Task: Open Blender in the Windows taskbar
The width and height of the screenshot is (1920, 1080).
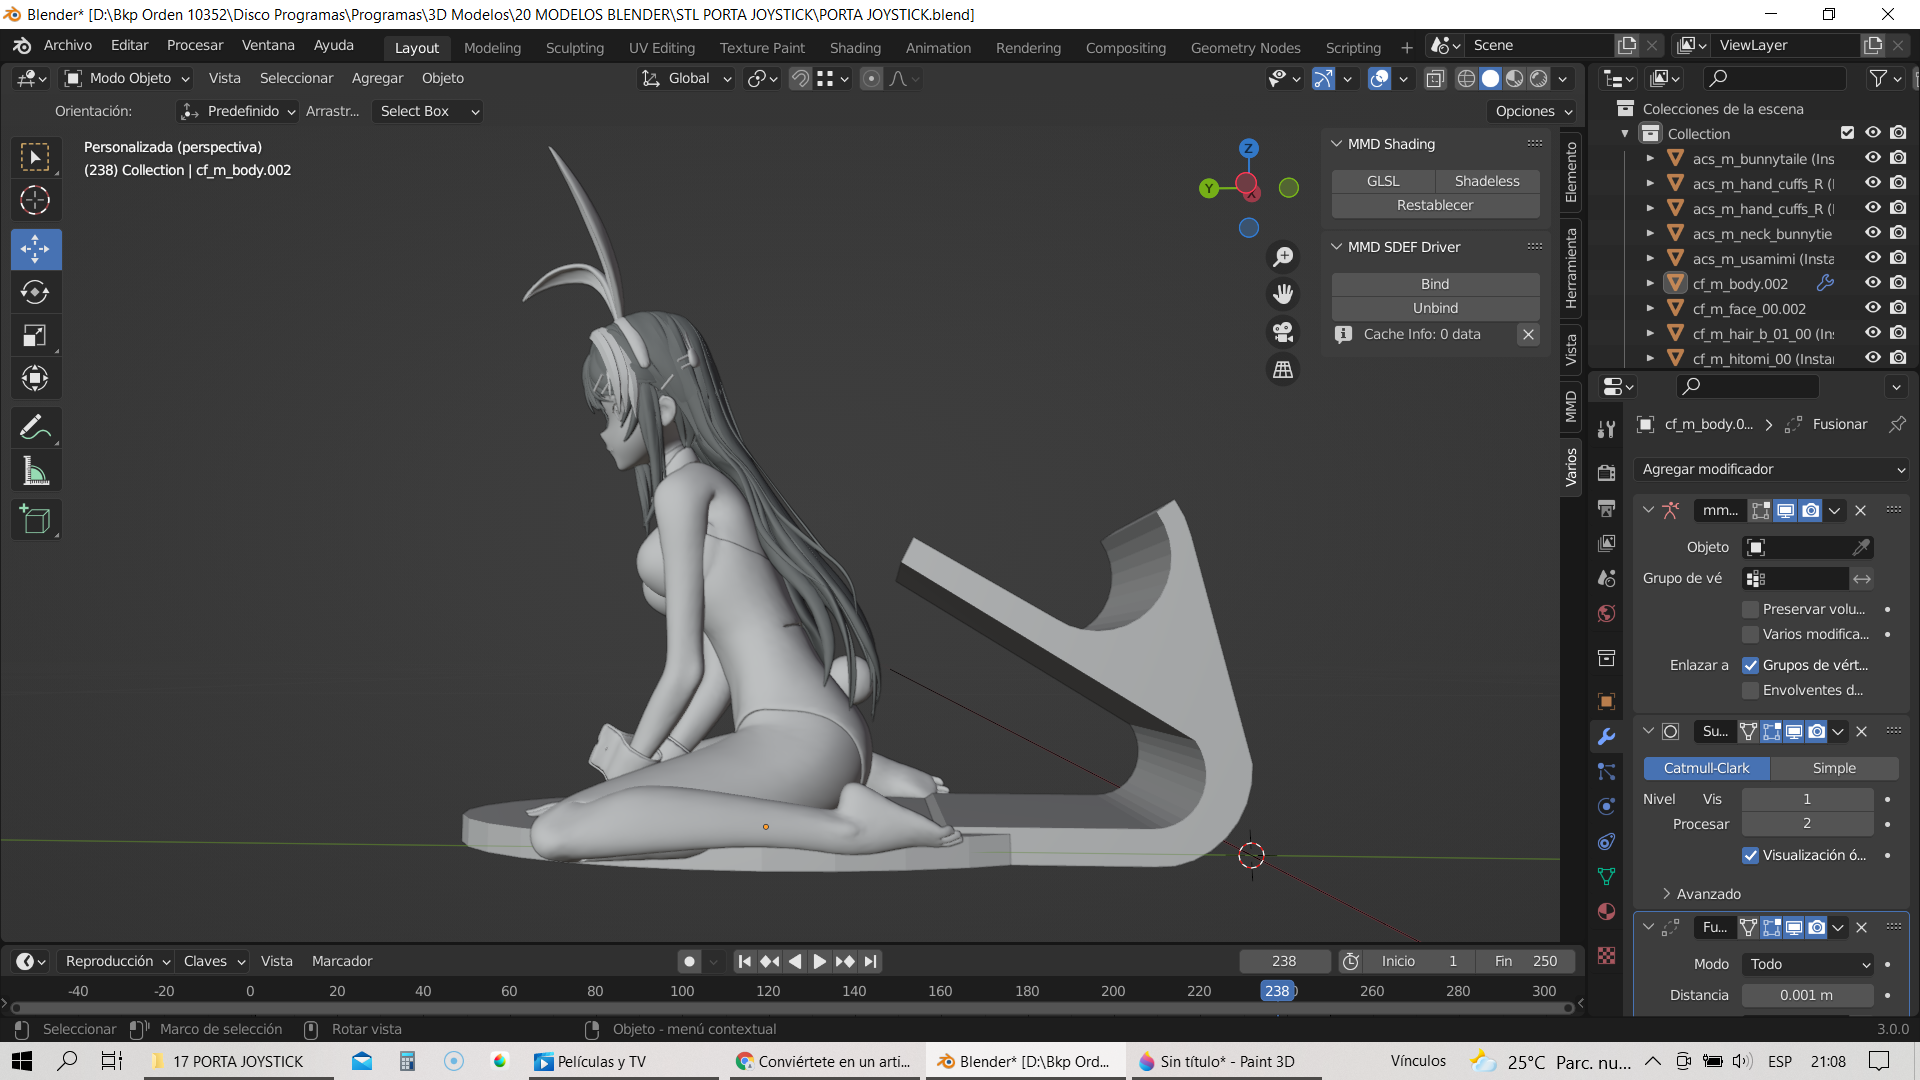Action: [1026, 1061]
